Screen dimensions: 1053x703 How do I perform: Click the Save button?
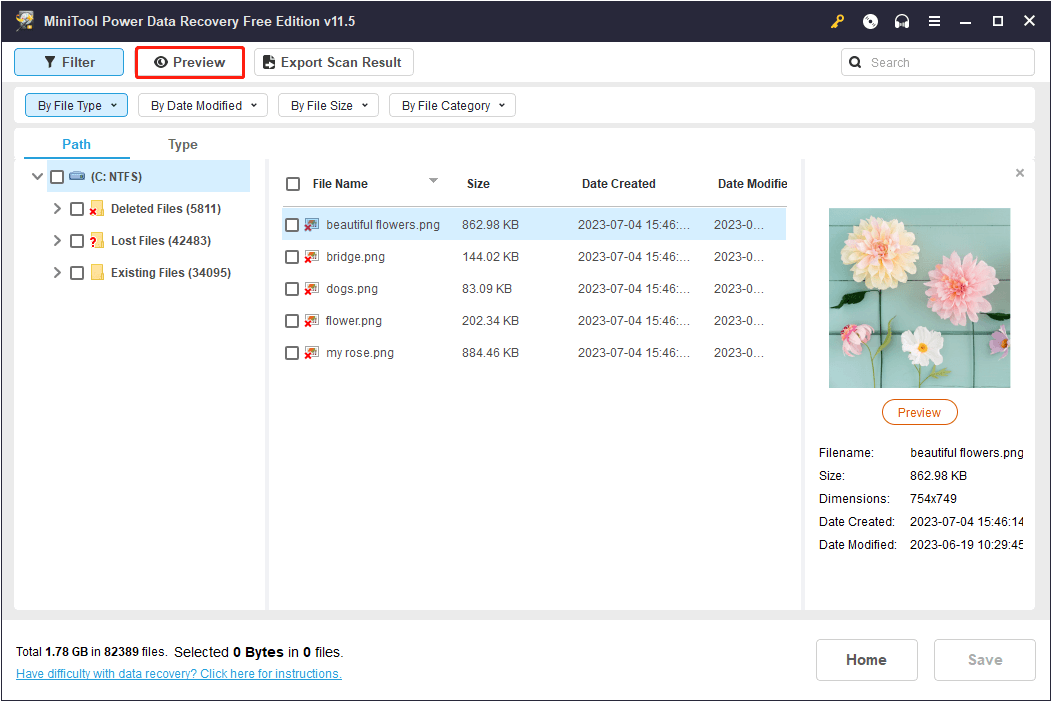[x=985, y=660]
